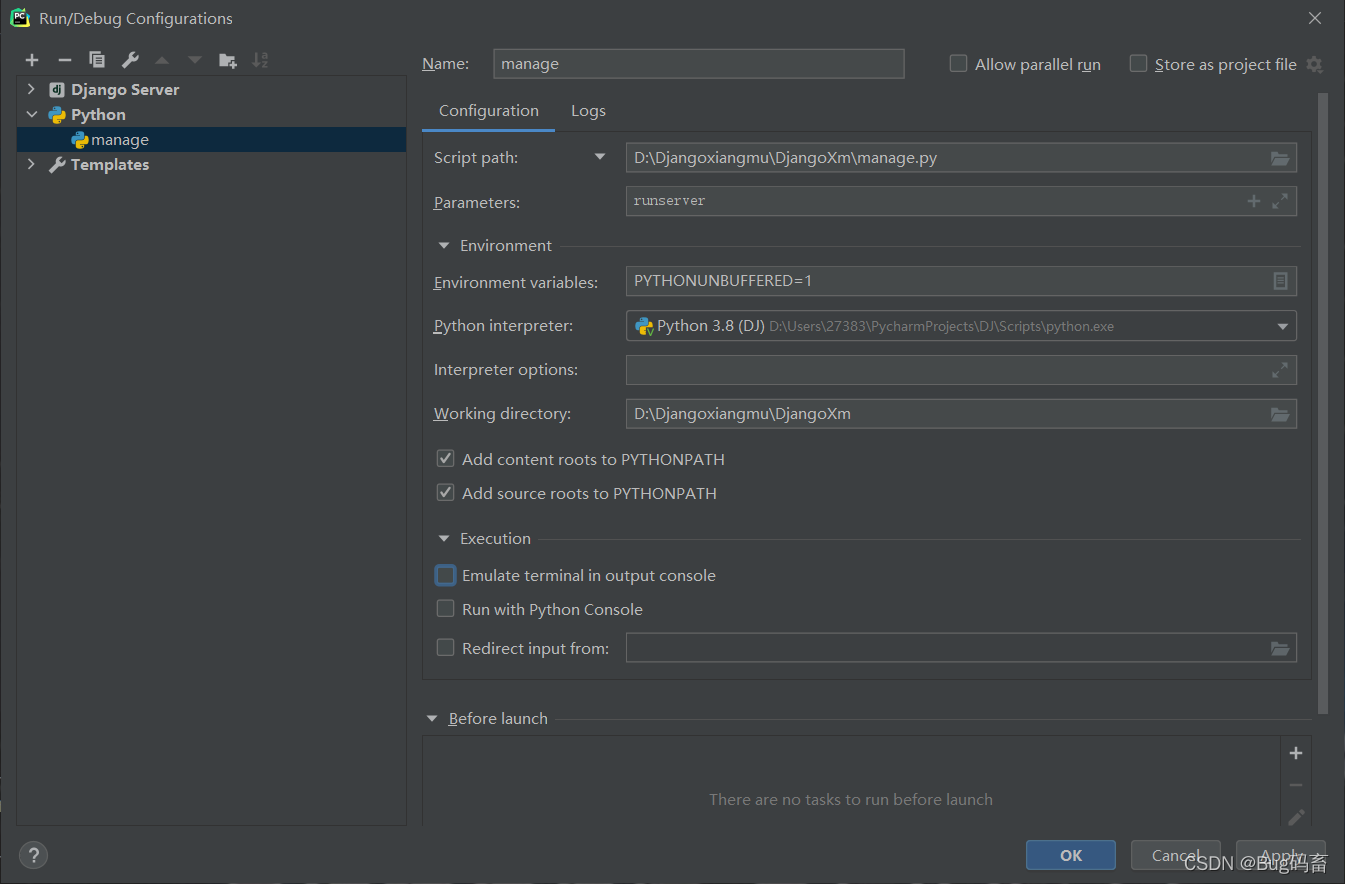Toggle Allow parallel run checkbox
The image size is (1345, 884).
[958, 64]
